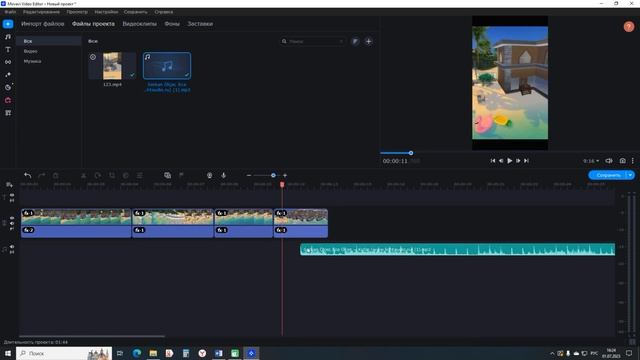Switch to the Заставки tab
The image size is (640, 360).
[200, 24]
